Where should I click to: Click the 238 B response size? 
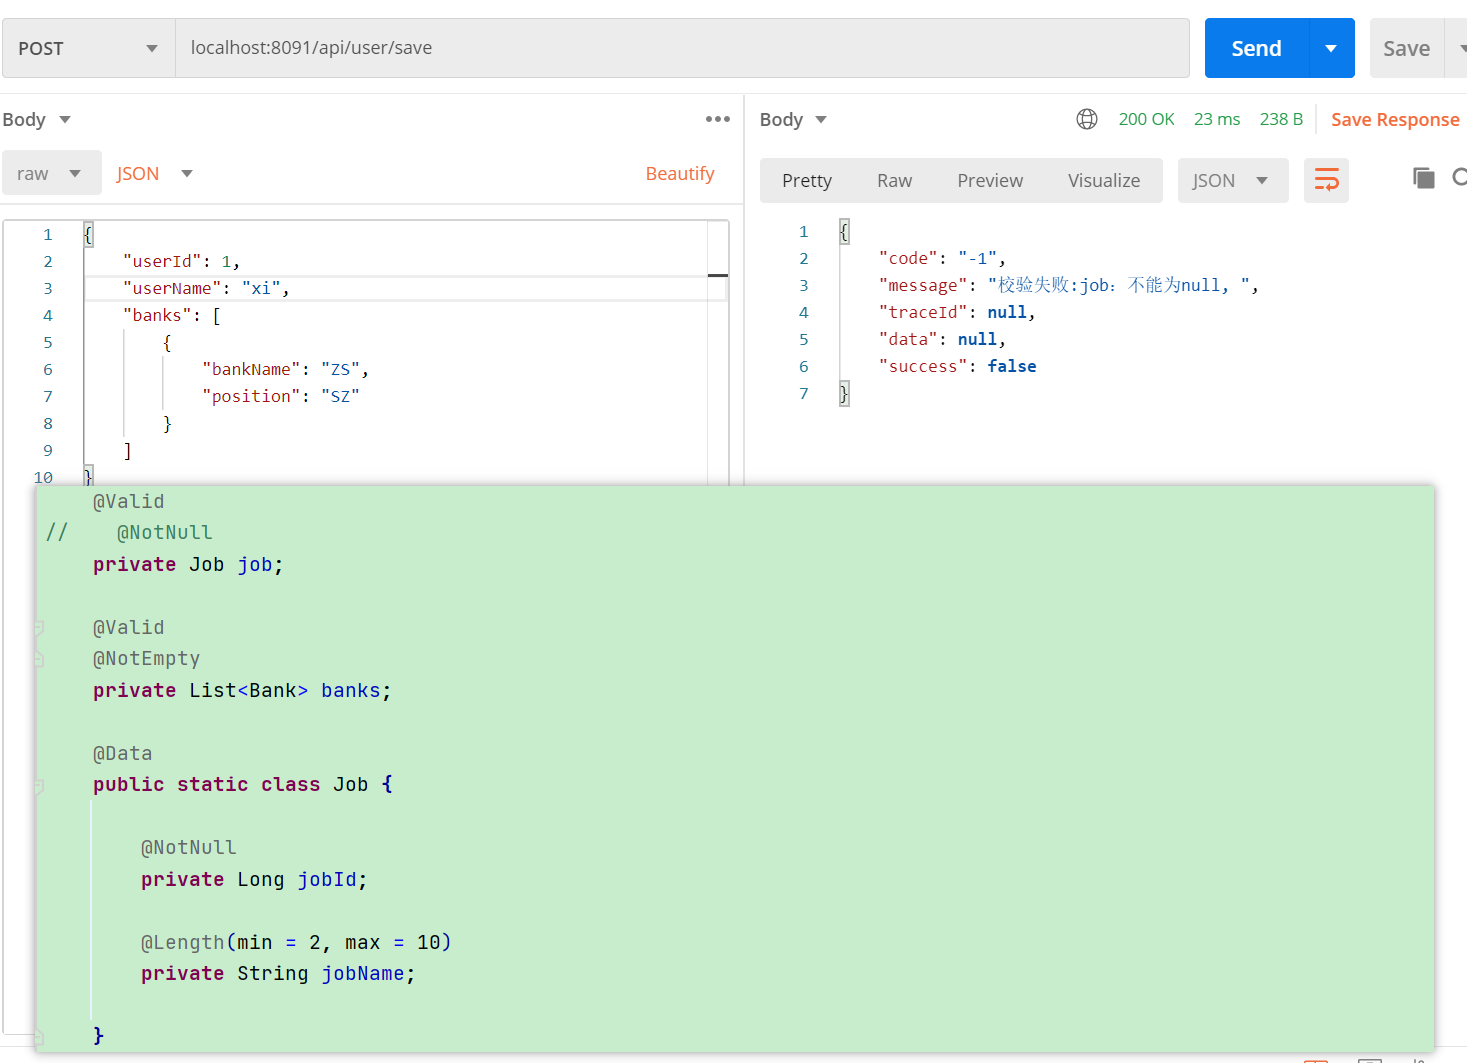(1281, 119)
